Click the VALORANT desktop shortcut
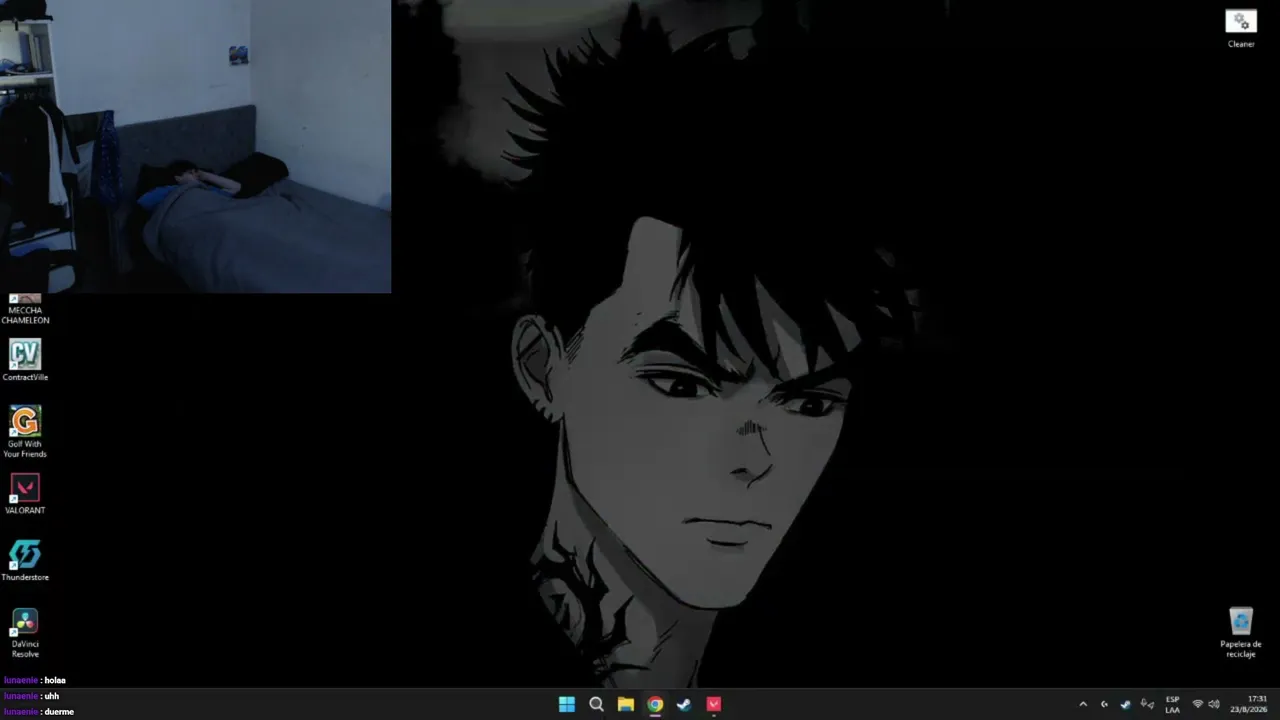 tap(25, 494)
